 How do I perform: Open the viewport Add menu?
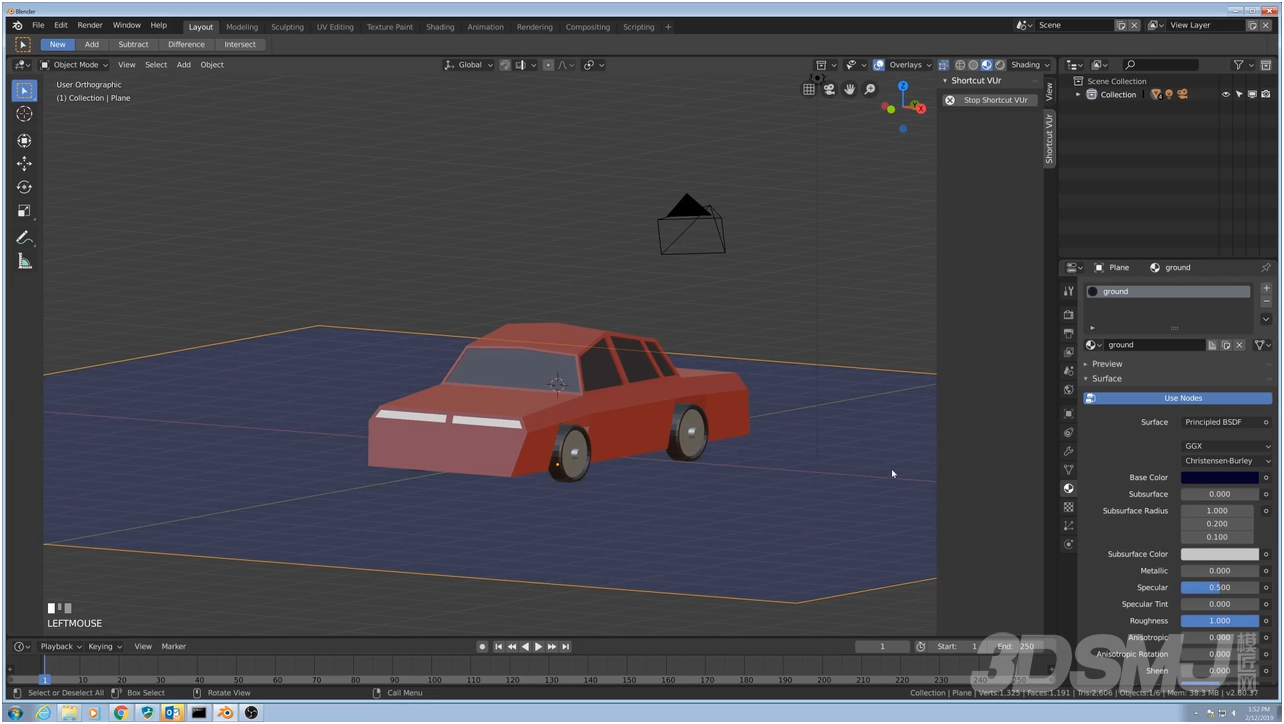(x=184, y=65)
